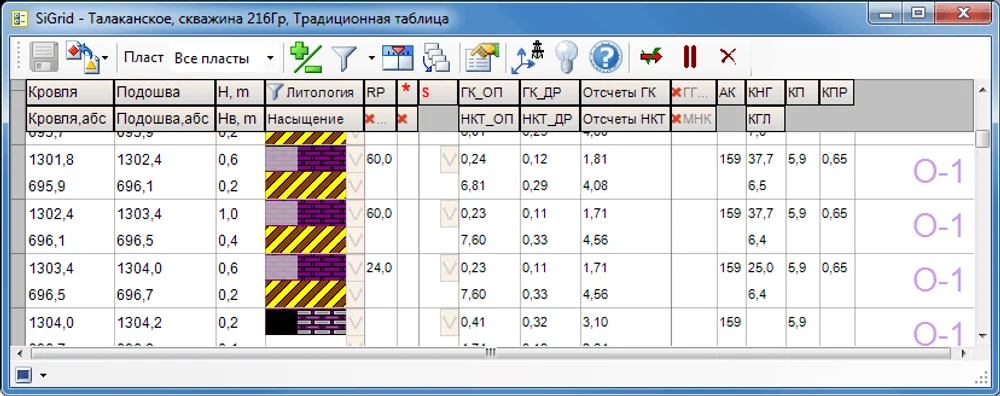The width and height of the screenshot is (1000, 396).
Task: Select the RP cell with value 24,0
Action: pyautogui.click(x=380, y=268)
